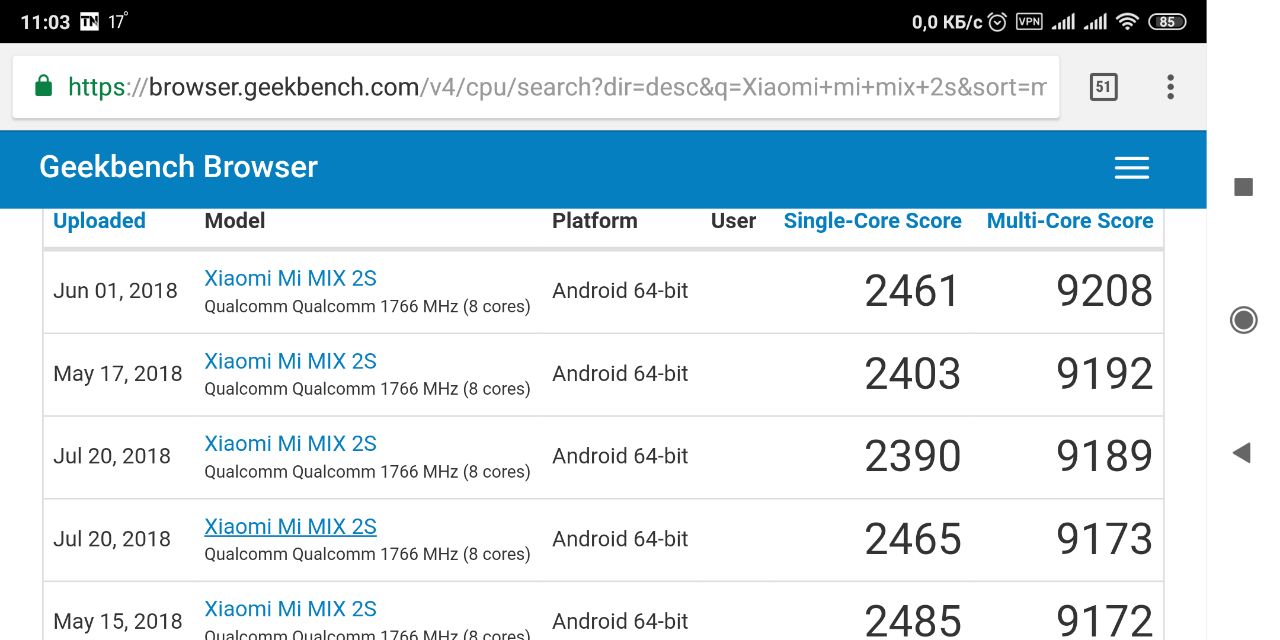Tap the Android home circle button
1280x640 pixels.
click(1243, 320)
